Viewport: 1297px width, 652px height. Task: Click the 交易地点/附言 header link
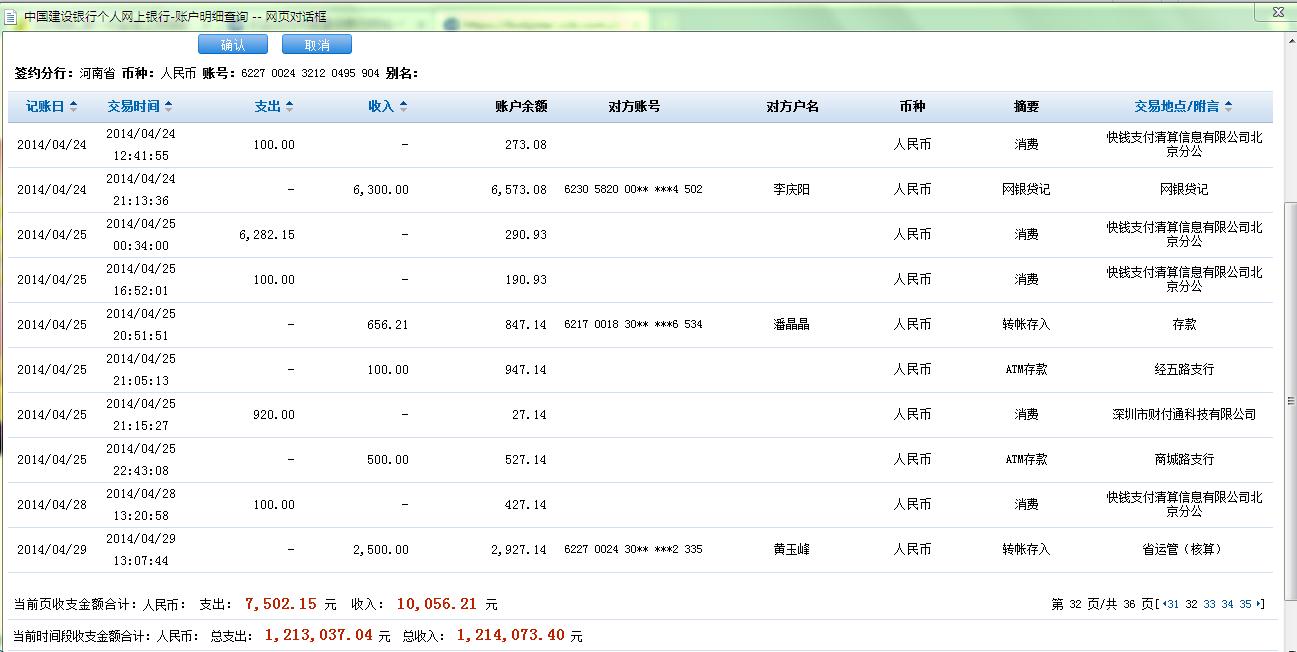1177,107
